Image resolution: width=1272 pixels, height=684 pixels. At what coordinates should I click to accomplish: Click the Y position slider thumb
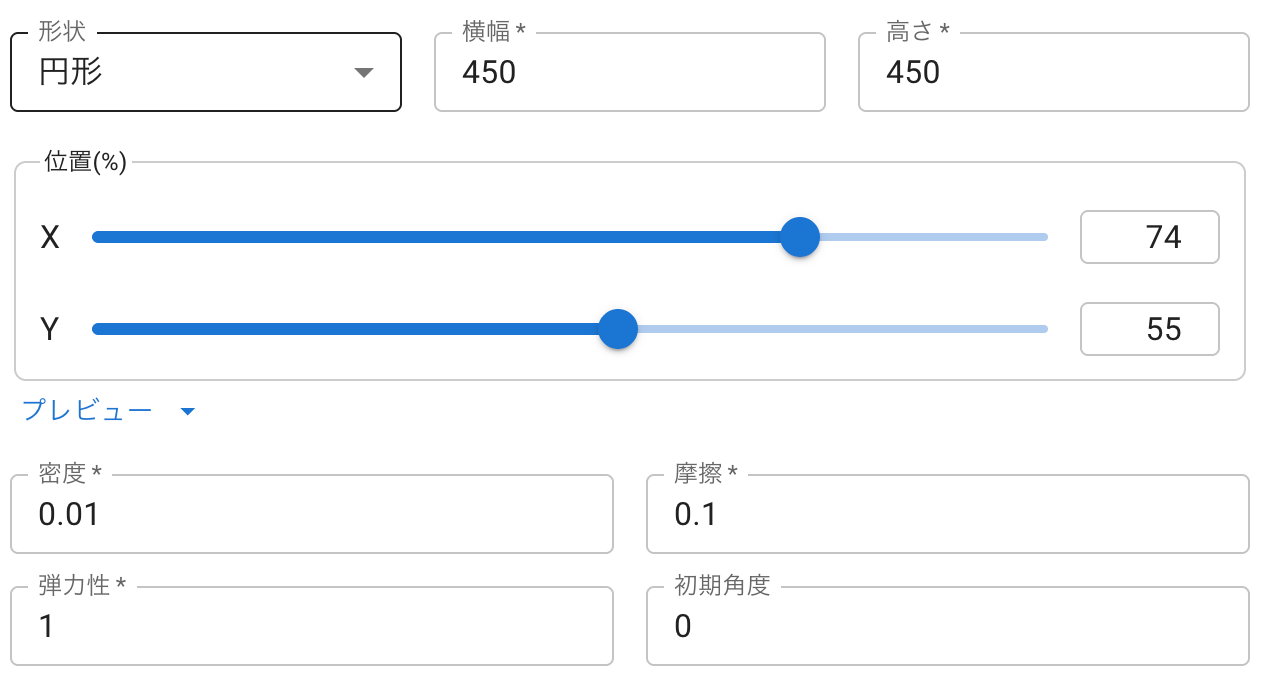[618, 329]
